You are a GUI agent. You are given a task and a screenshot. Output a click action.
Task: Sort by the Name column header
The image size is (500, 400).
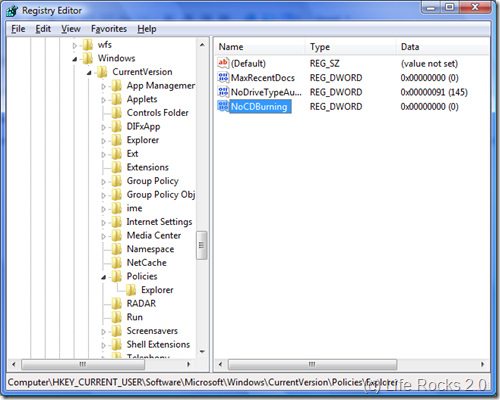(260, 47)
